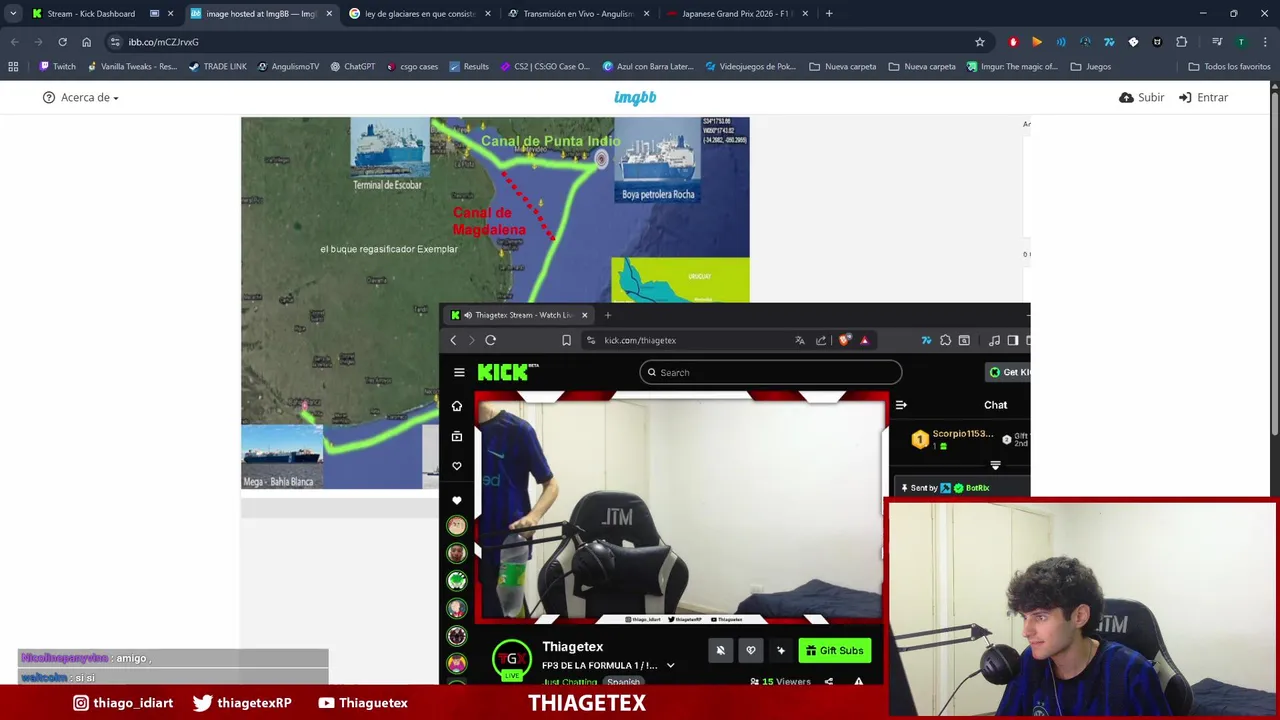1280x720 pixels.
Task: Switch to Stream - Kick Dashboard tab
Action: [91, 14]
